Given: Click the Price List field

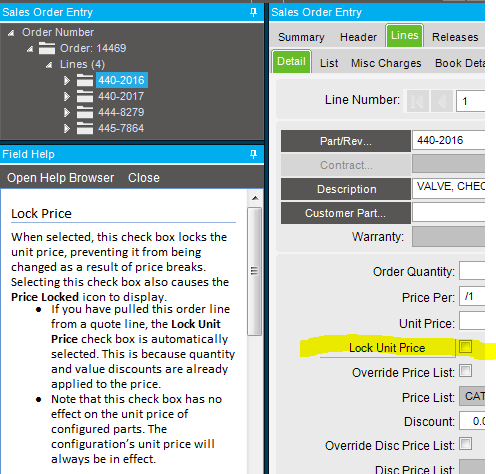Looking at the screenshot, I should point(472,396).
